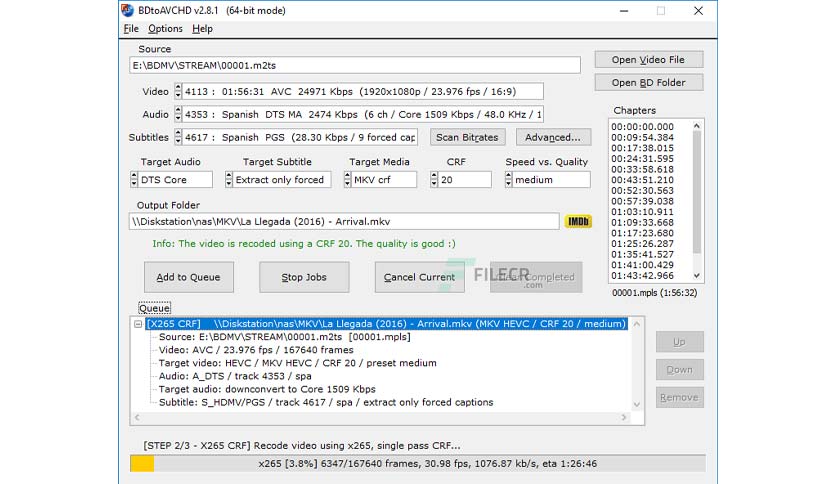Click the Output Folder path field
Viewport: 836px width, 484px height.
pos(344,222)
